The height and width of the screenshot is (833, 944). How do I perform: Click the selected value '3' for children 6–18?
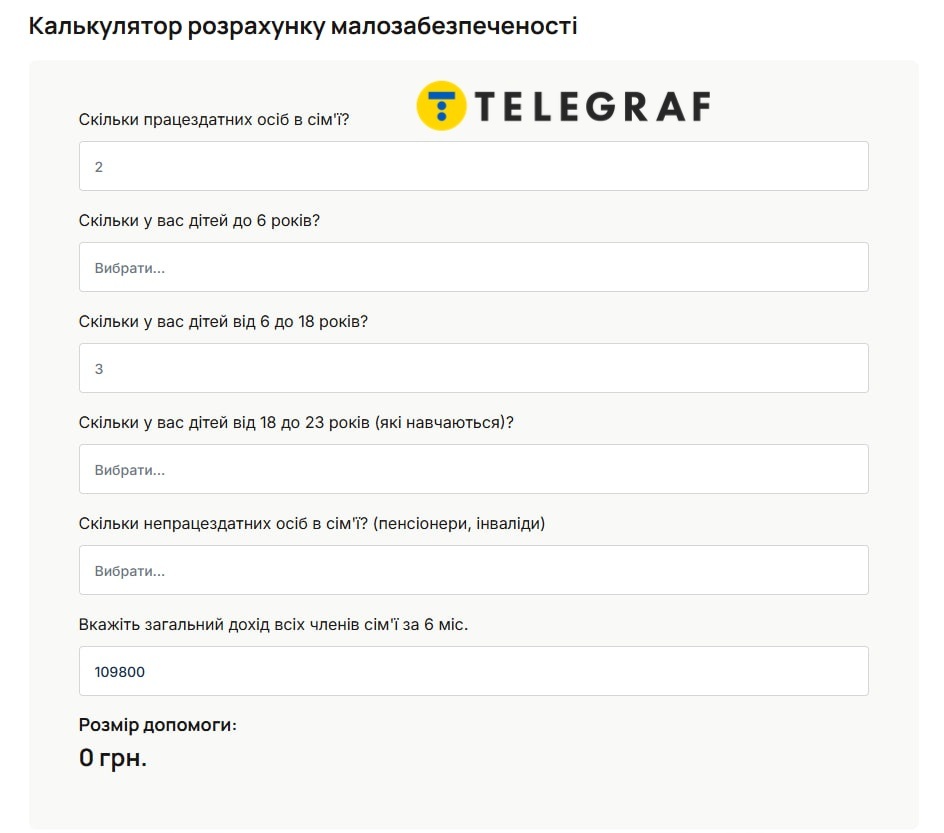click(99, 369)
